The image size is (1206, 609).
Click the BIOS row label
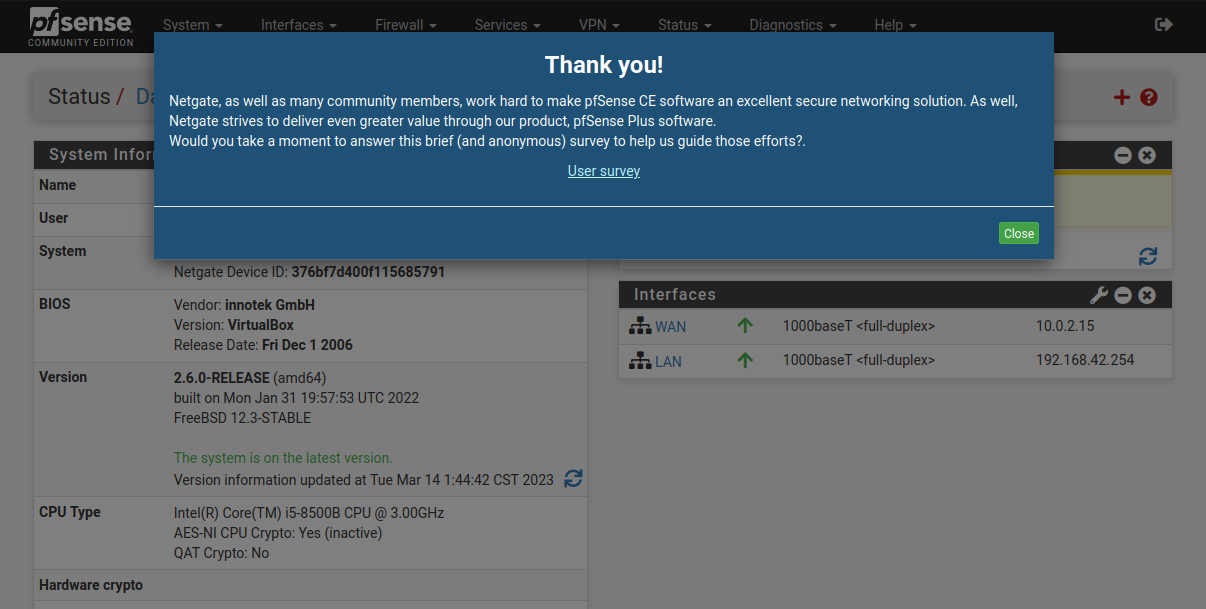(x=55, y=304)
